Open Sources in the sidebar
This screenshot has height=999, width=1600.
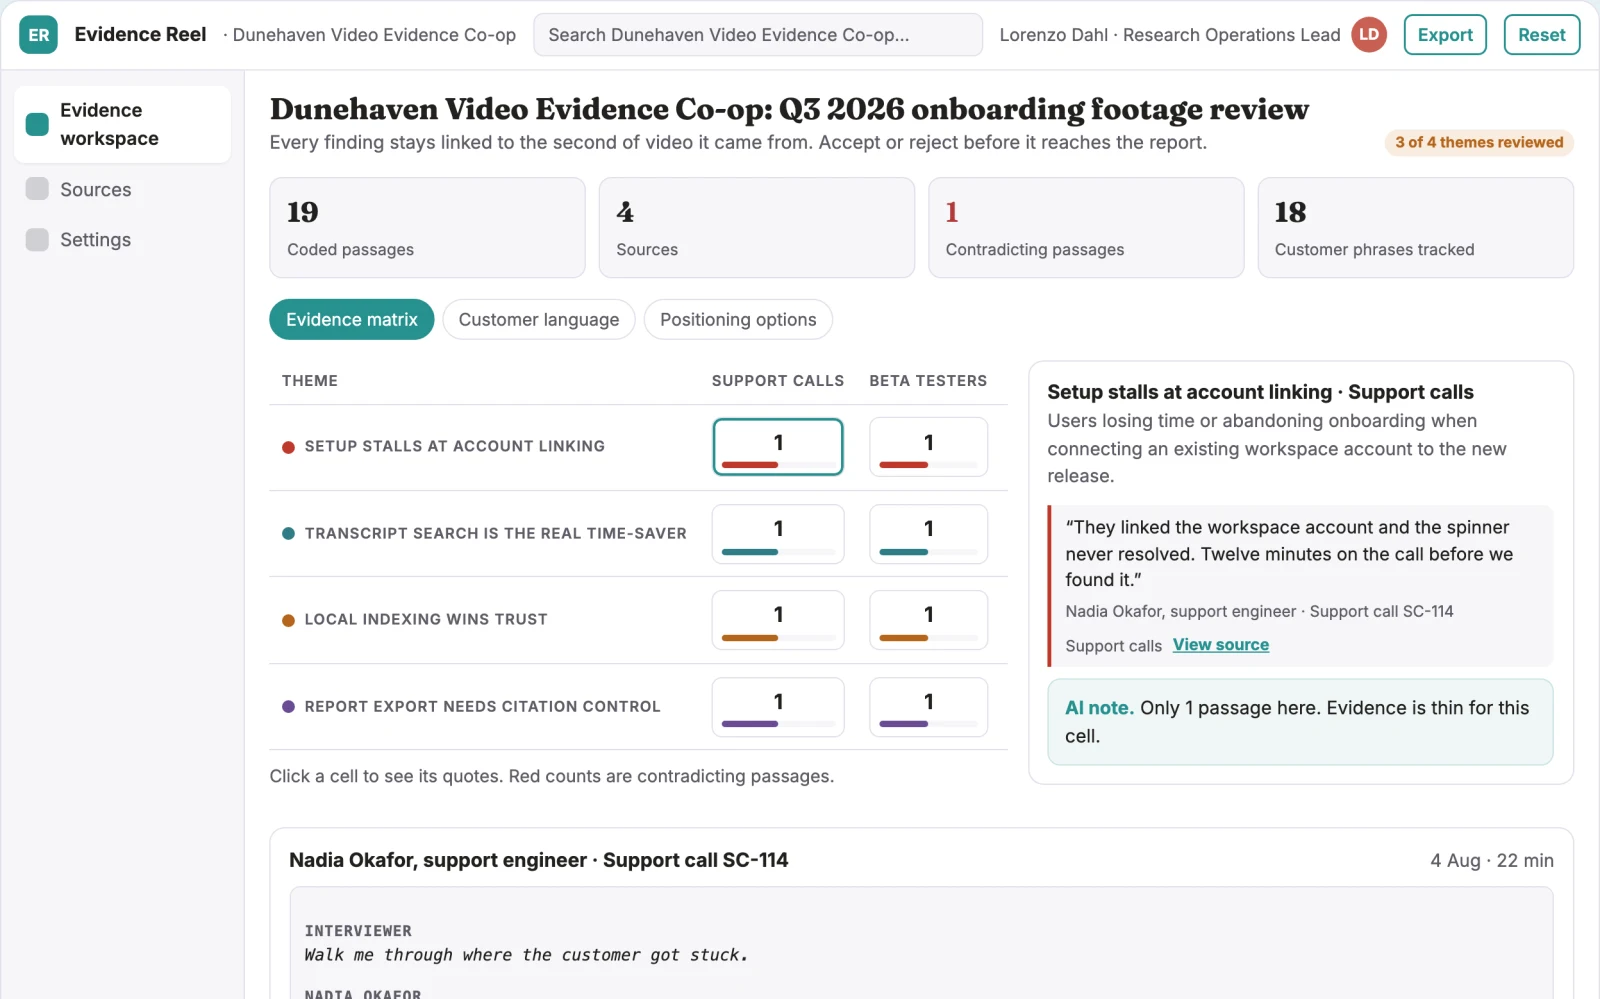[x=122, y=189]
